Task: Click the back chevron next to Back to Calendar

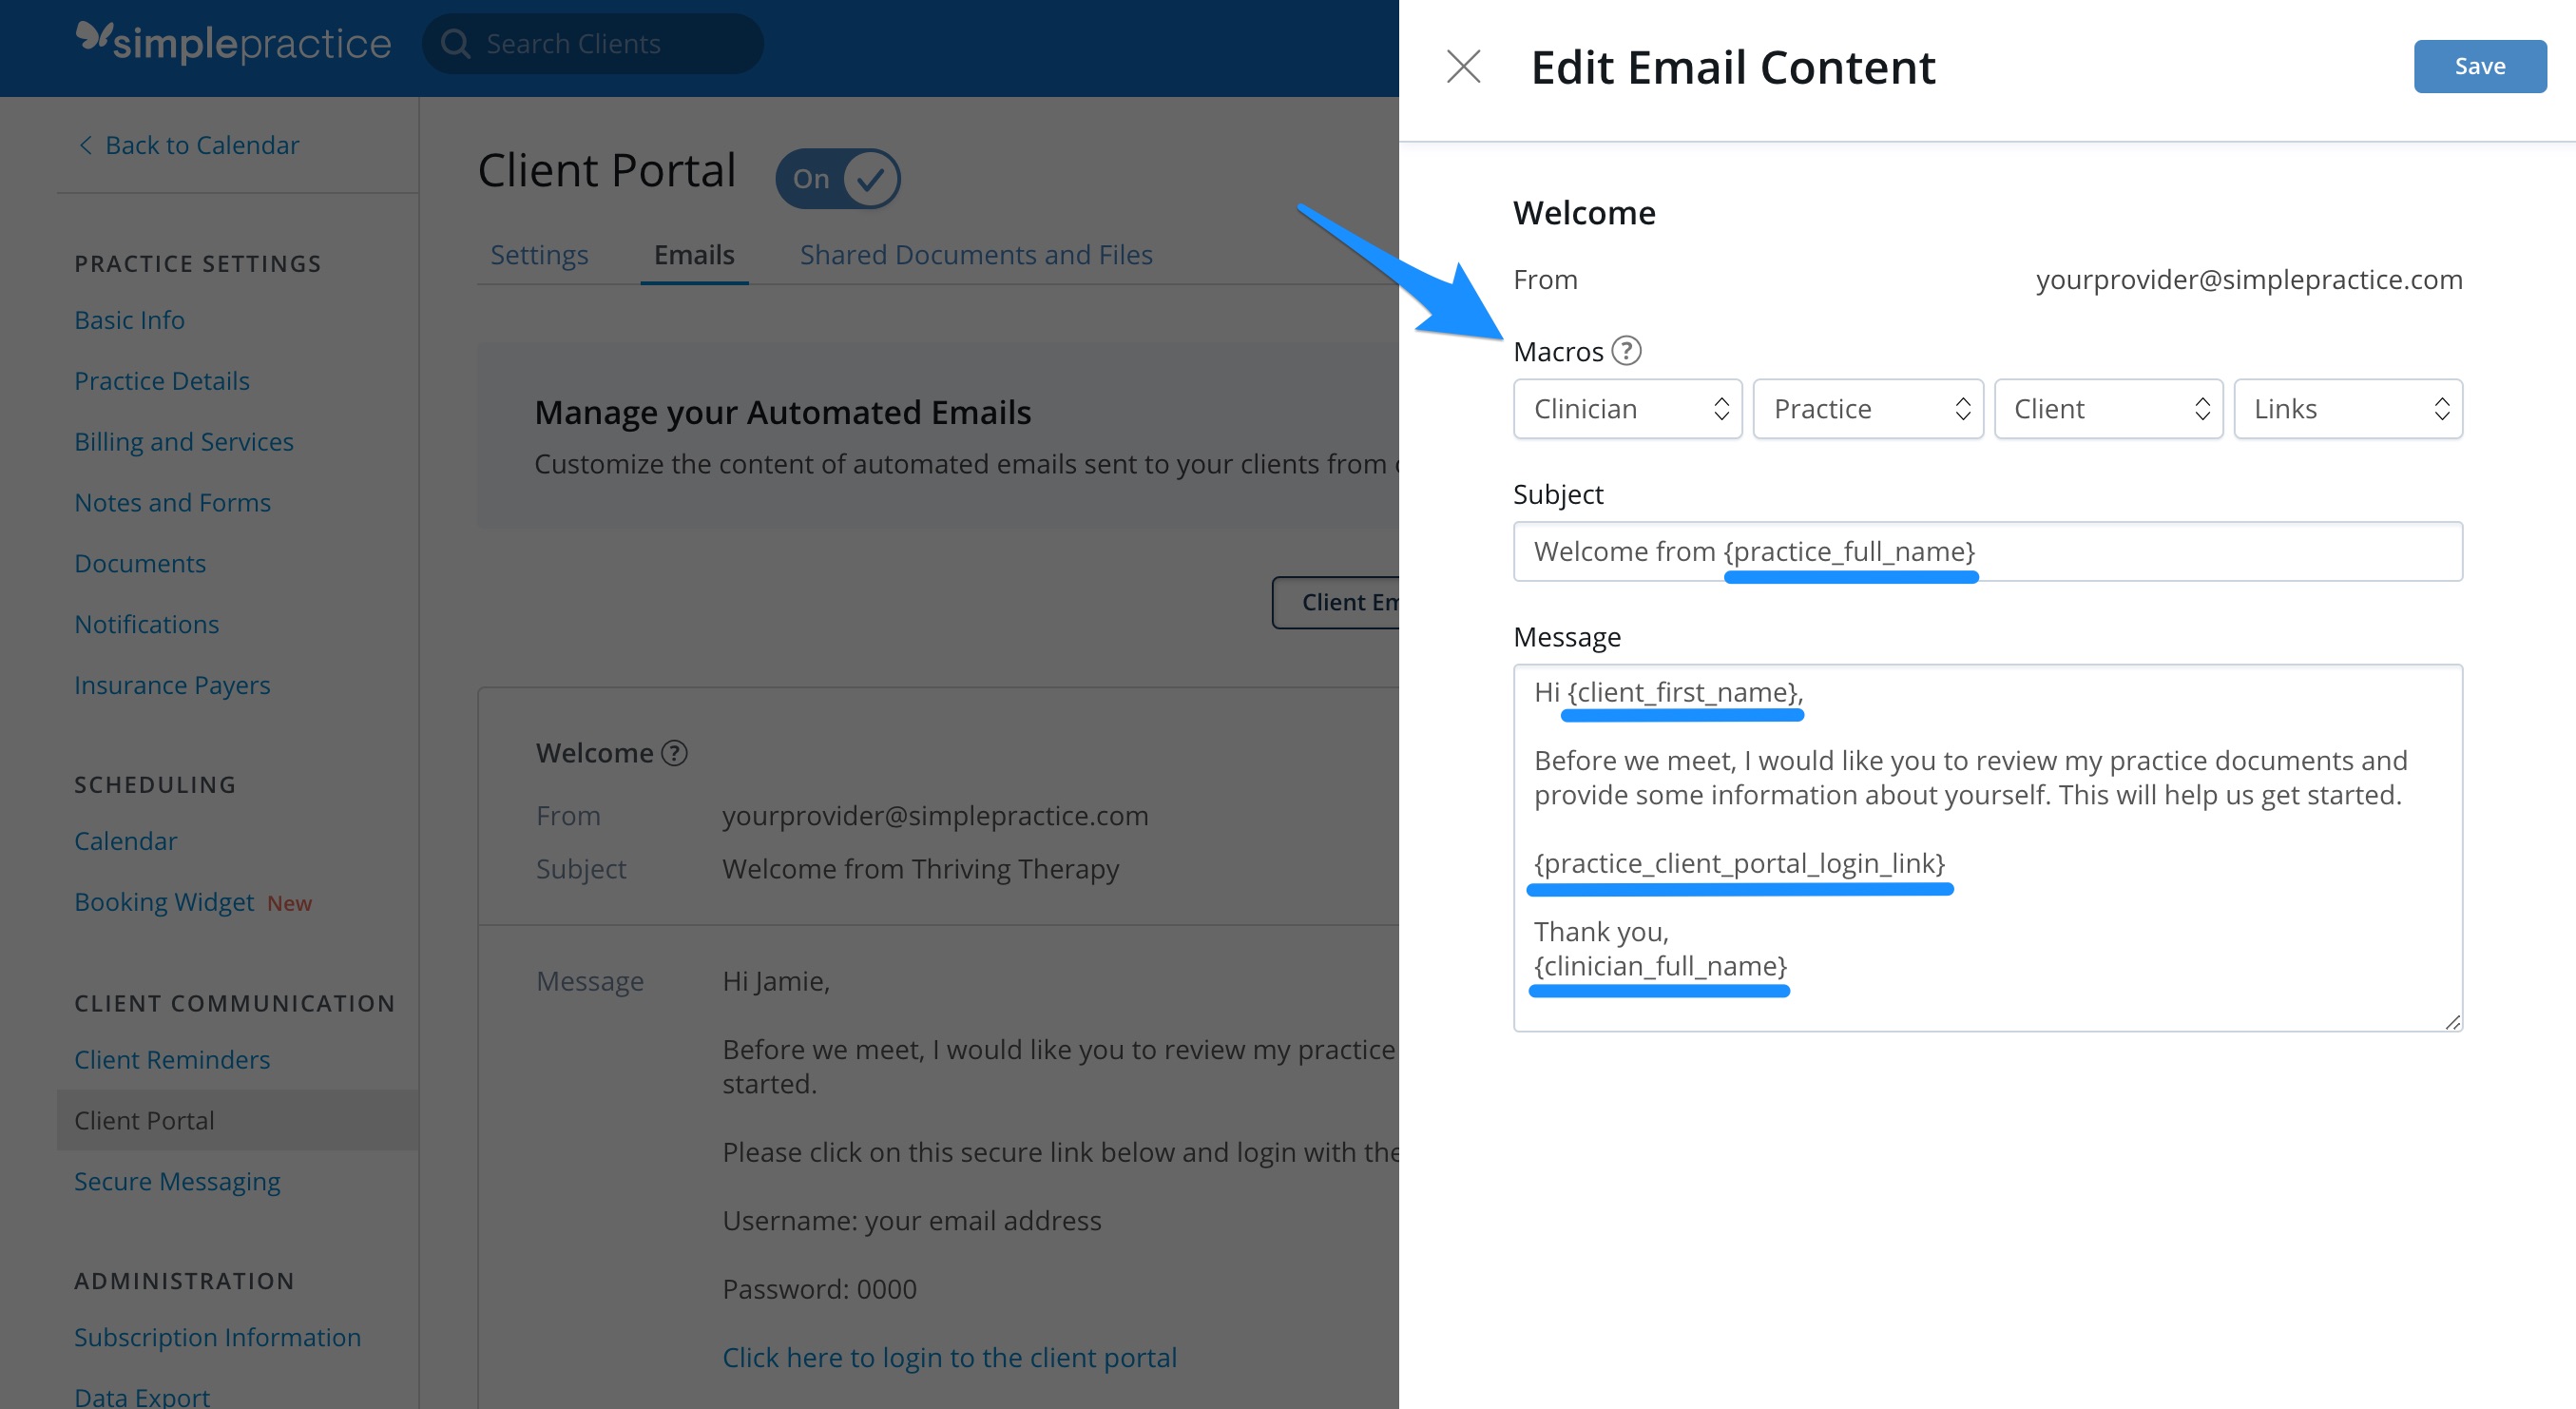Action: coord(85,145)
